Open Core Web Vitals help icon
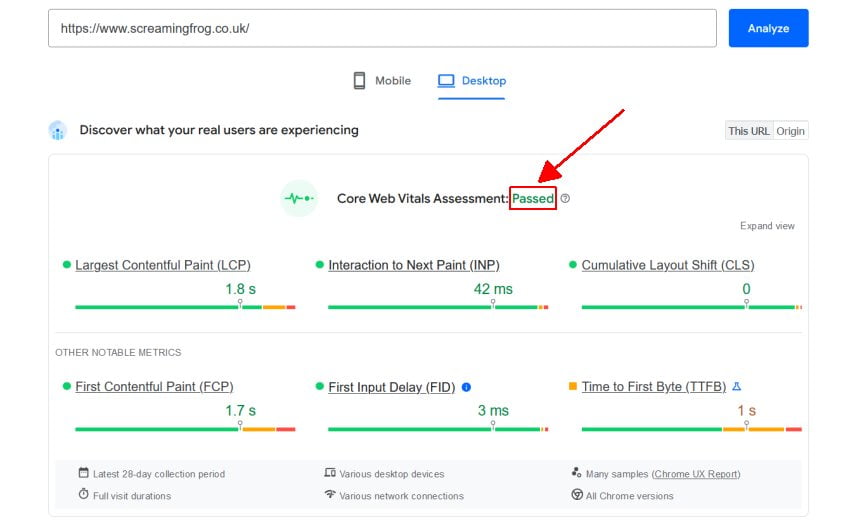Viewport: 850px width, 529px height. tap(565, 198)
